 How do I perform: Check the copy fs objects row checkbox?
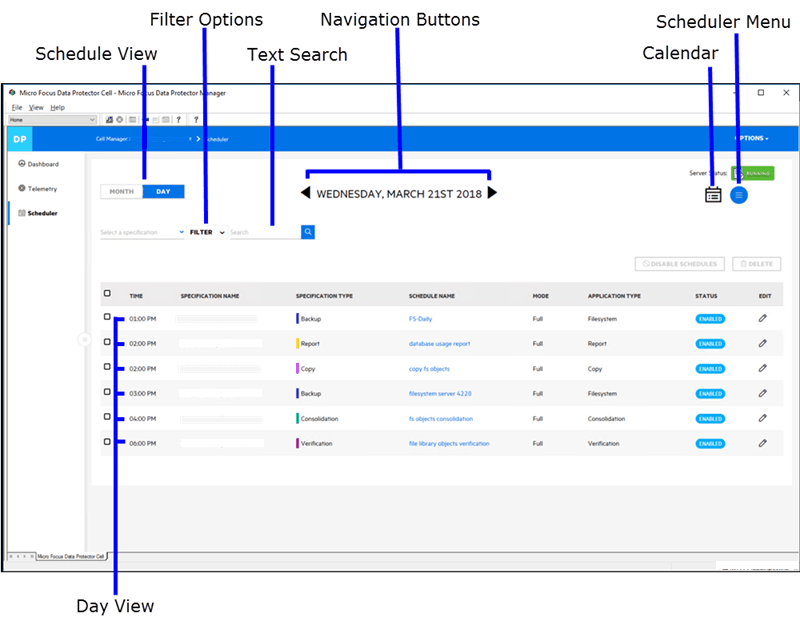[x=107, y=367]
